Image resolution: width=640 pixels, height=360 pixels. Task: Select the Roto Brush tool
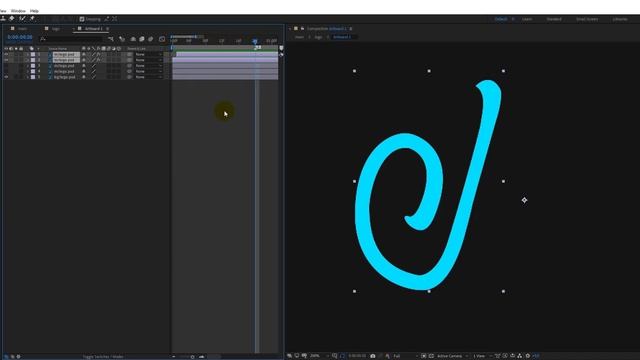[22, 19]
